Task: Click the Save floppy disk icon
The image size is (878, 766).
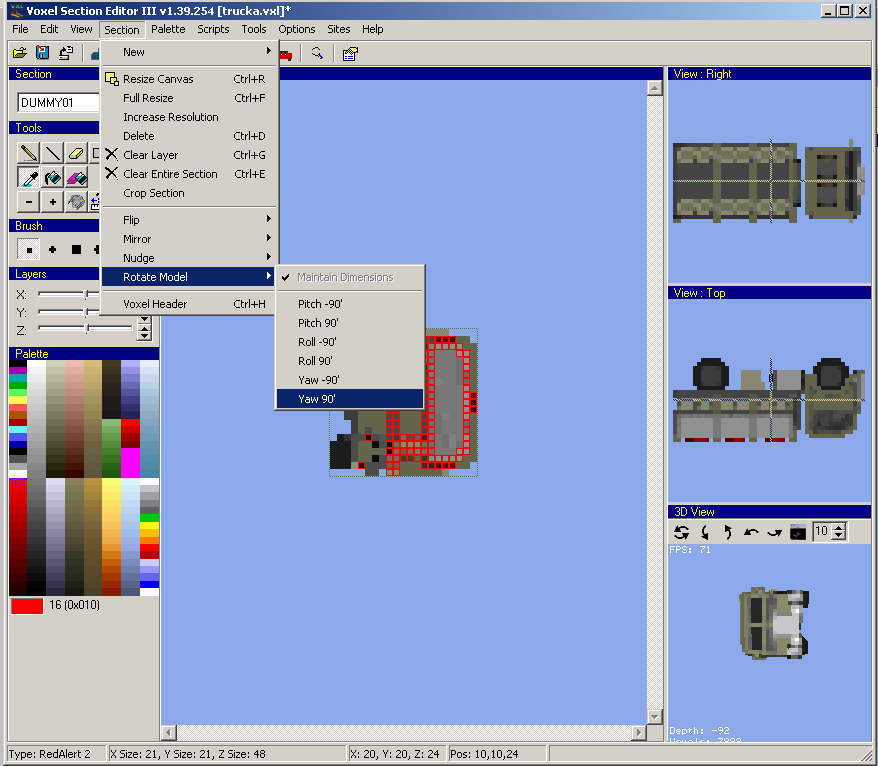Action: click(43, 53)
